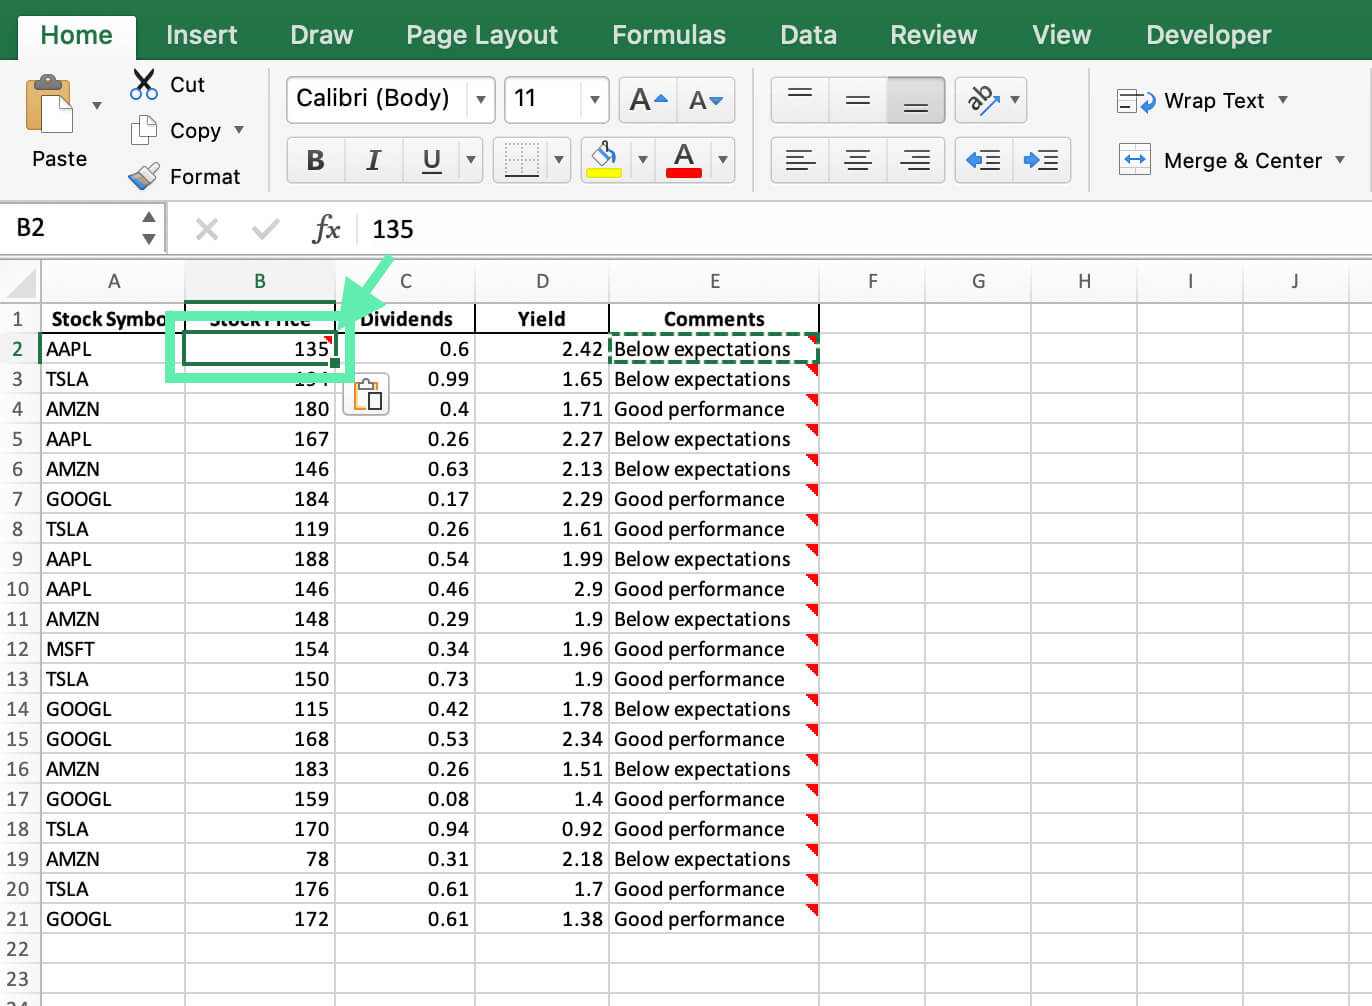Click cell with MSFT symbol
The height and width of the screenshot is (1006, 1372).
click(113, 649)
